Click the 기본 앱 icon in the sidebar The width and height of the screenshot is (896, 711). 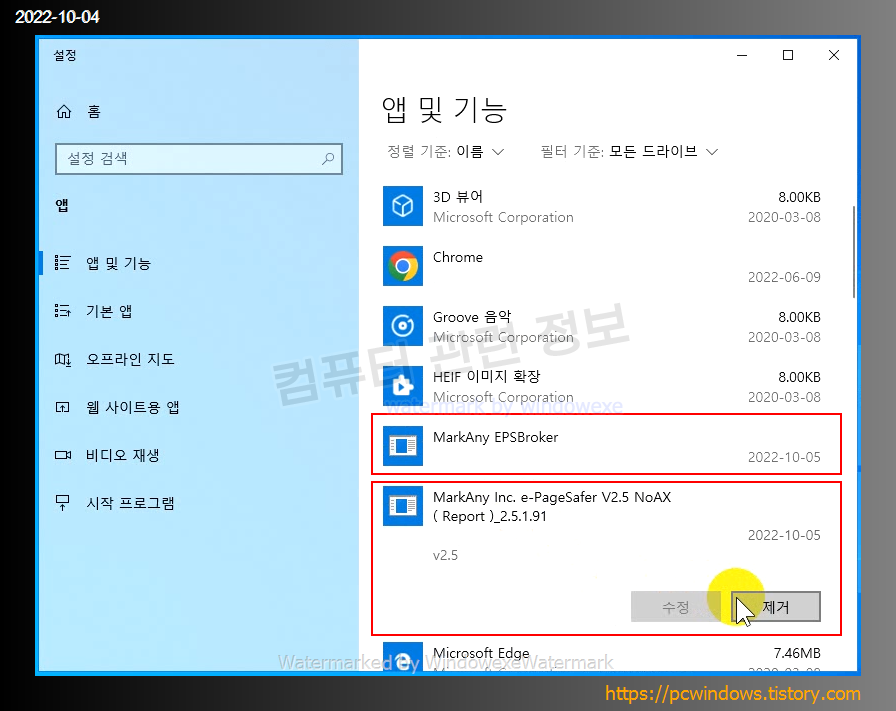(62, 311)
